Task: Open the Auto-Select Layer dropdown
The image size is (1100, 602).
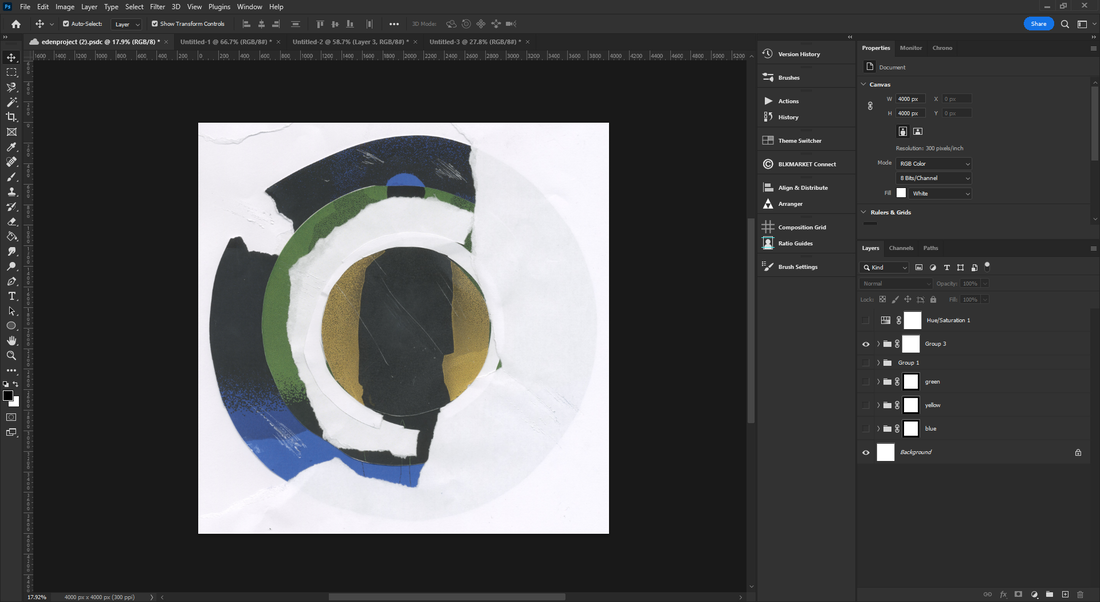Action: (x=127, y=24)
